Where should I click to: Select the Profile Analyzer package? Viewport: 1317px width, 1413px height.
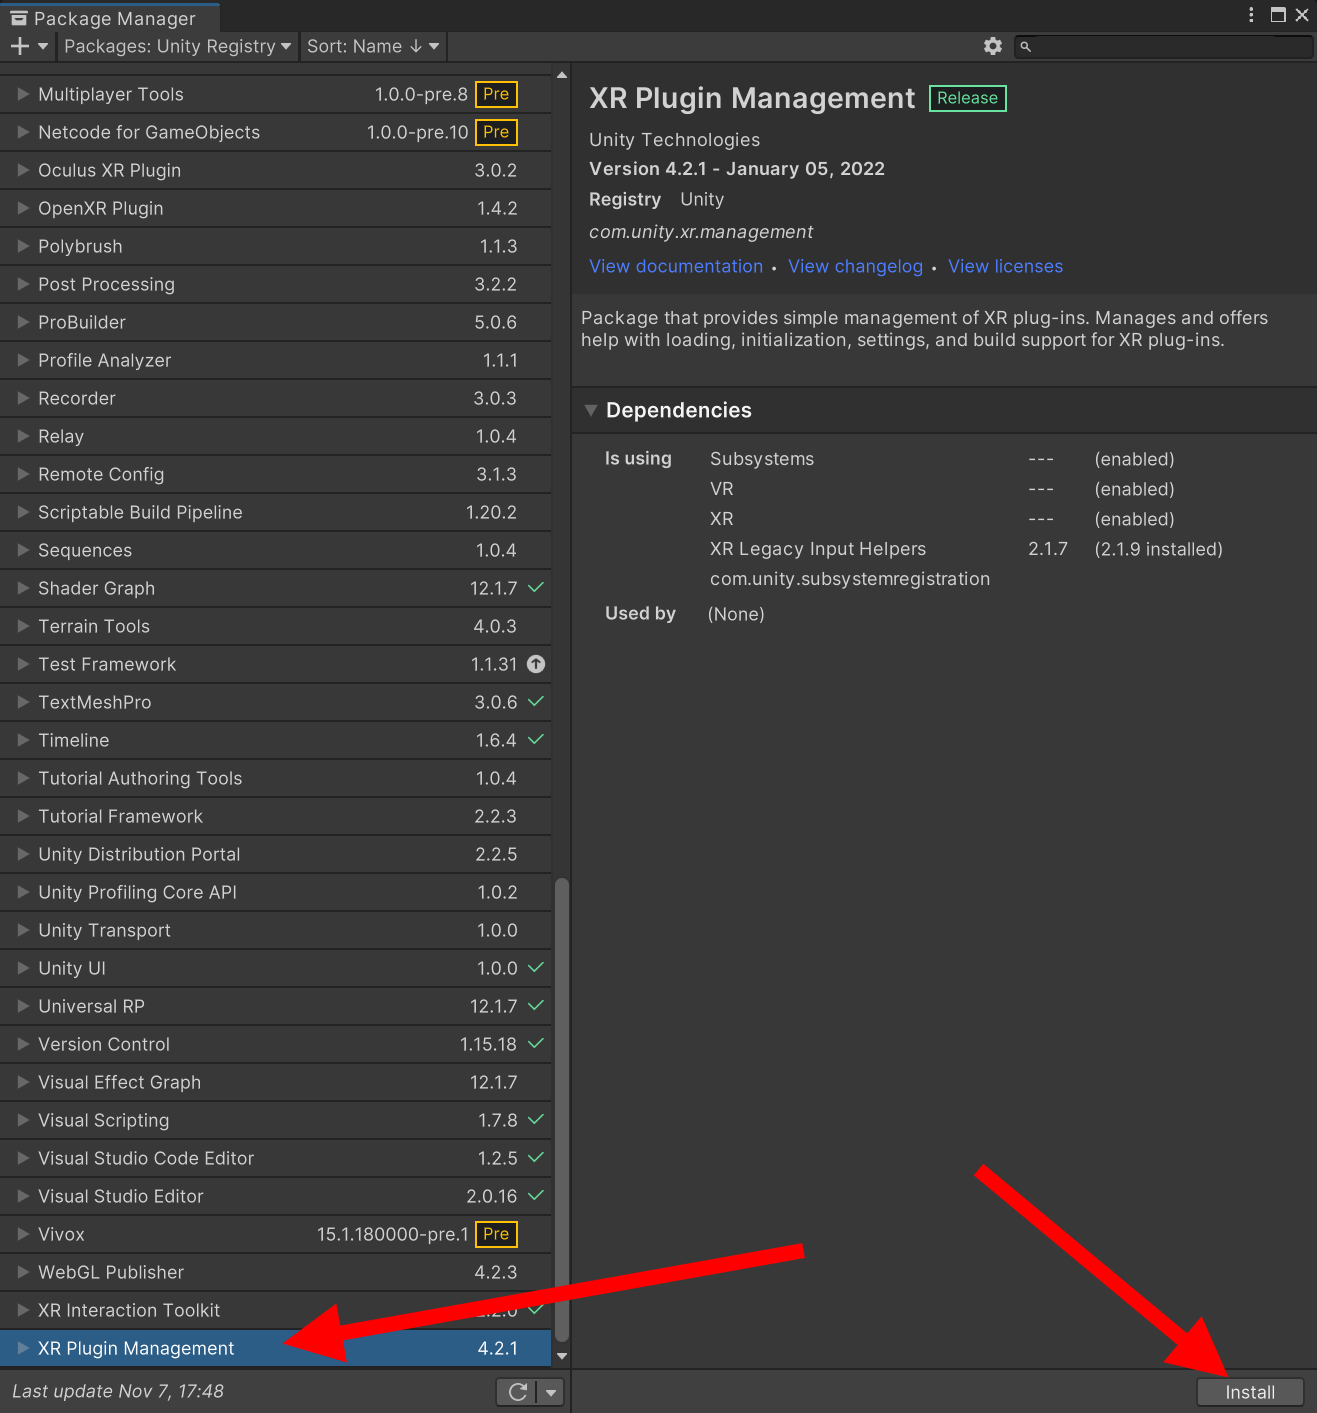pyautogui.click(x=275, y=360)
